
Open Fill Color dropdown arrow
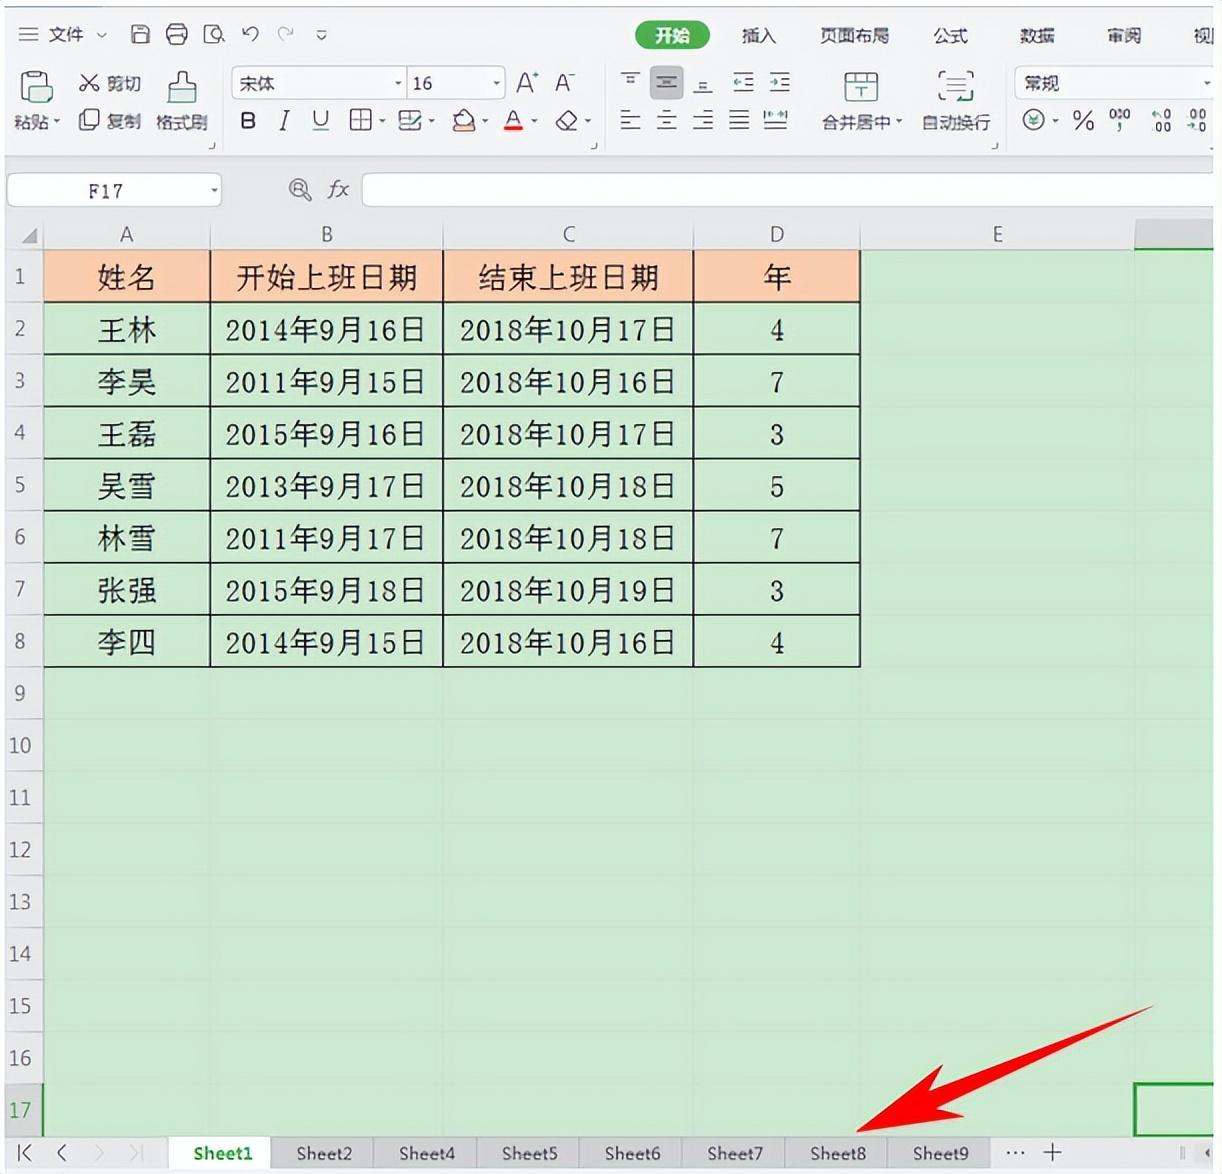[485, 122]
